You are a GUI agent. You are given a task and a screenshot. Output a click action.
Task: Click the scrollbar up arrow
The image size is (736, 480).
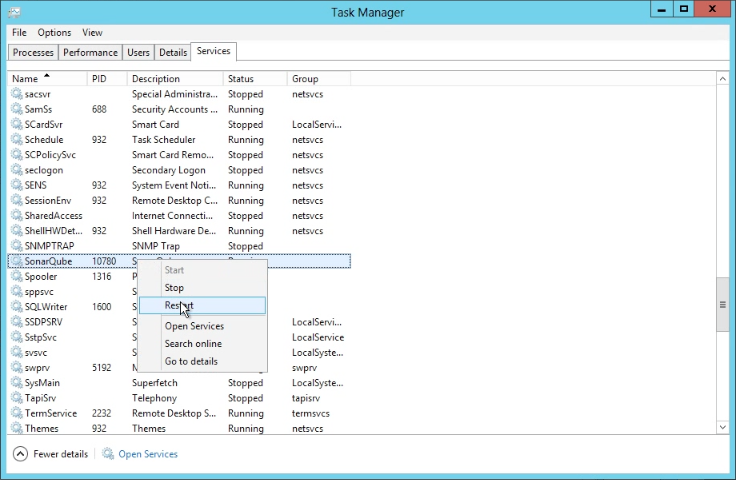(x=723, y=79)
